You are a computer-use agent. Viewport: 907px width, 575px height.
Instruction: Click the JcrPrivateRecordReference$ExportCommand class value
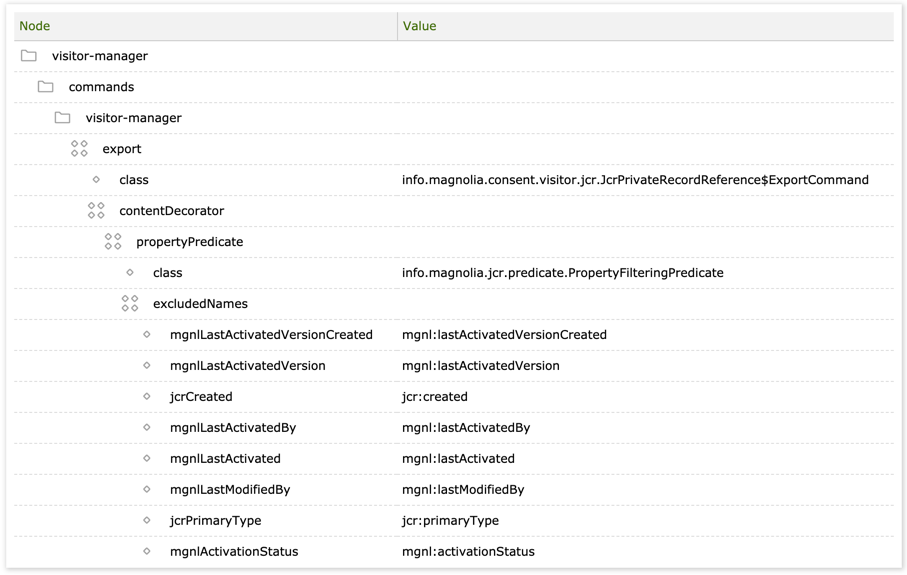635,180
